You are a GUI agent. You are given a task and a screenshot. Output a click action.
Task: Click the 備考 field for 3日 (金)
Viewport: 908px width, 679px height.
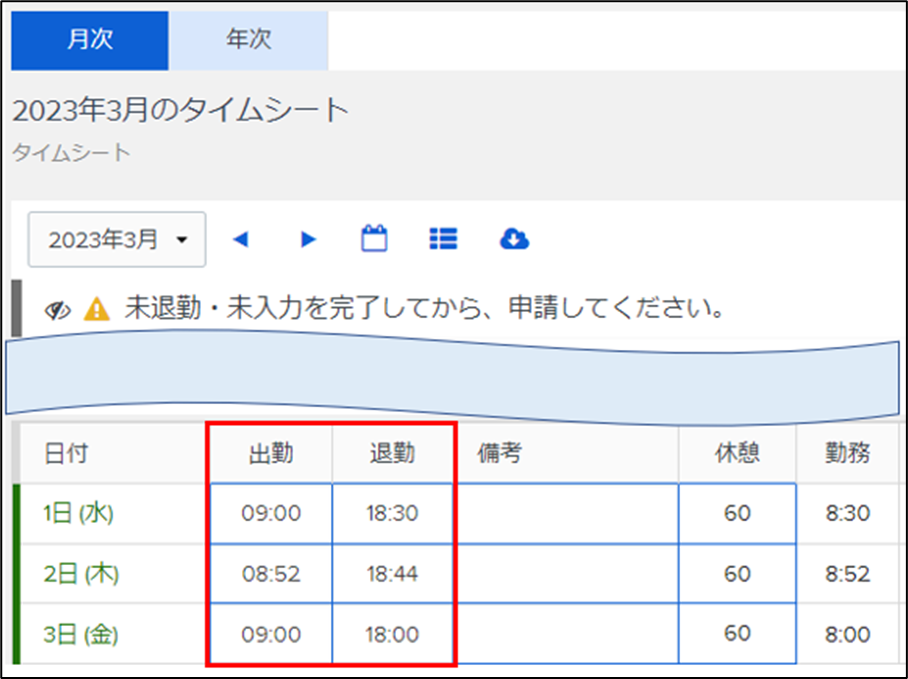(x=568, y=634)
